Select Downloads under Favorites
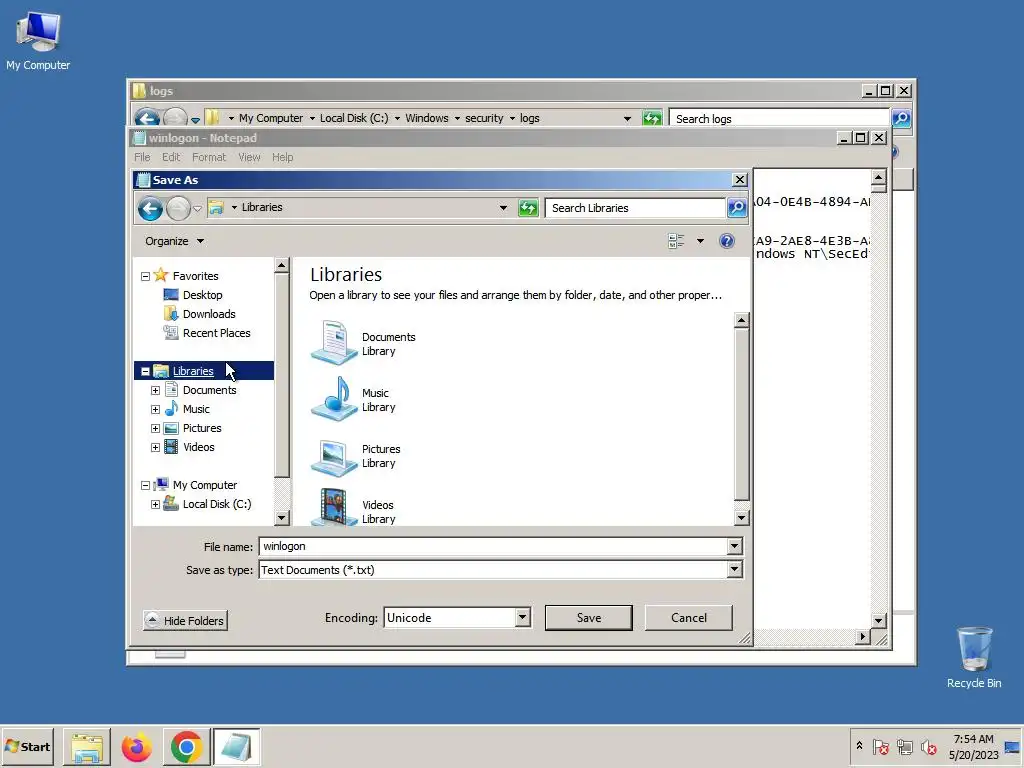 pyautogui.click(x=209, y=314)
